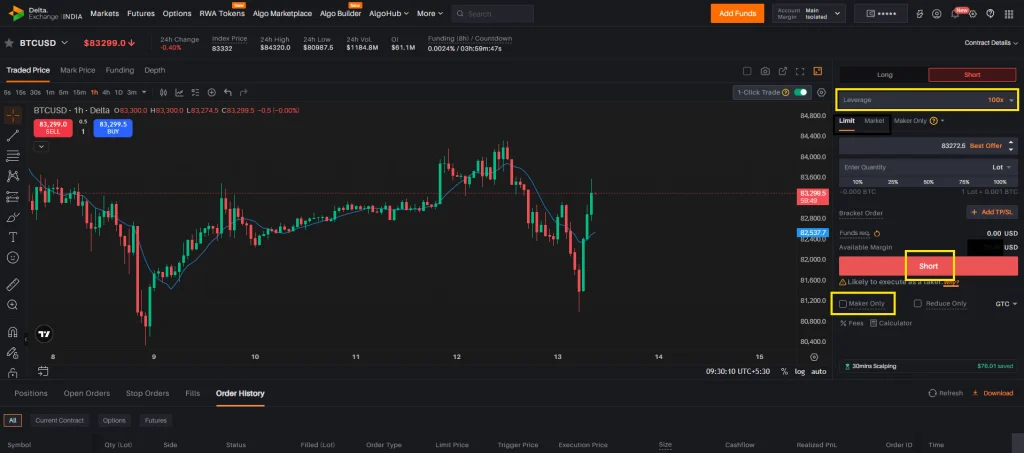Viewport: 1024px width, 453px height.
Task: Activate the zoom in tool
Action: 13,305
